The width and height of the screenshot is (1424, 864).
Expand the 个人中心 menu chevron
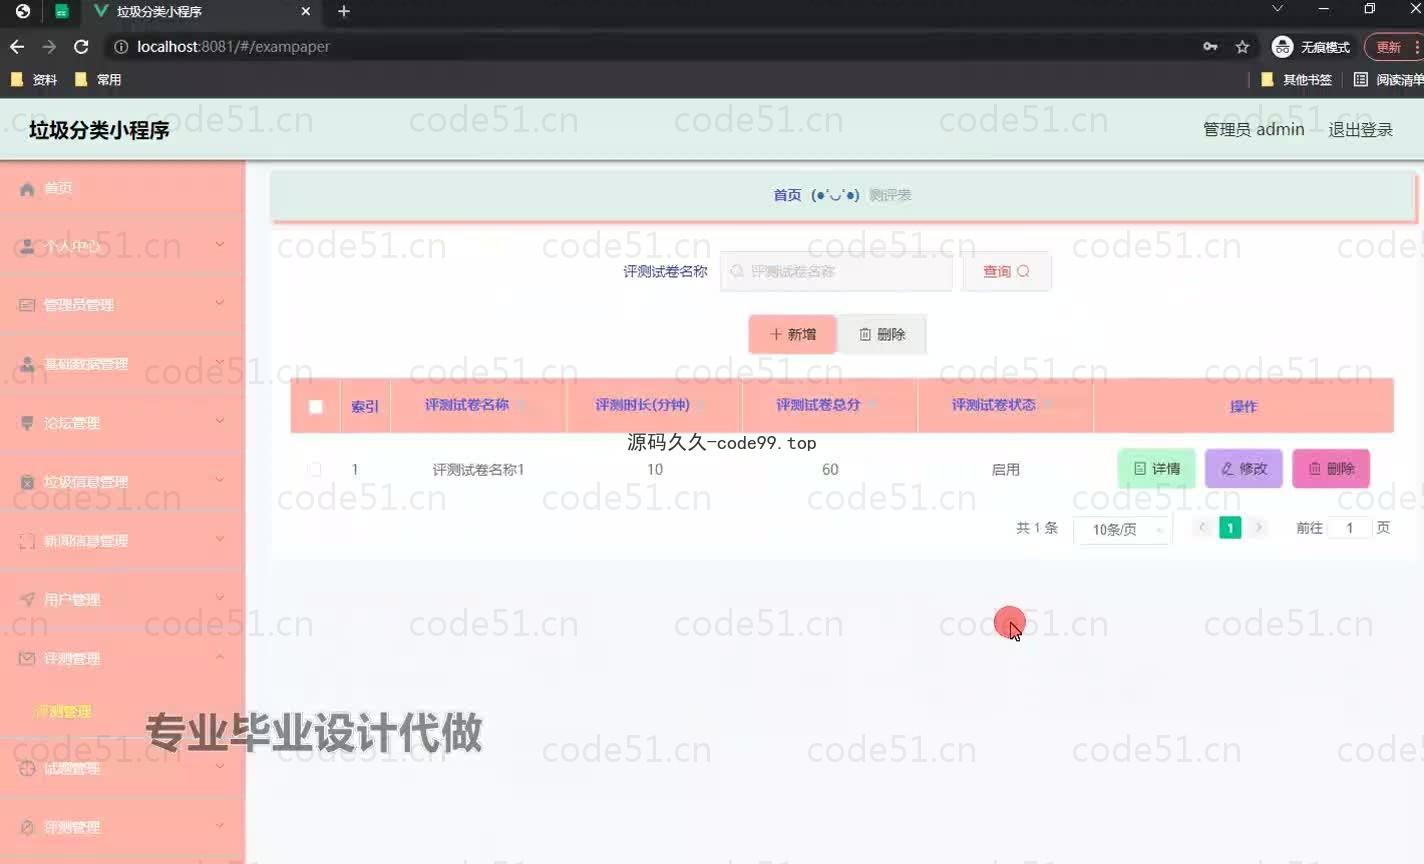[220, 244]
